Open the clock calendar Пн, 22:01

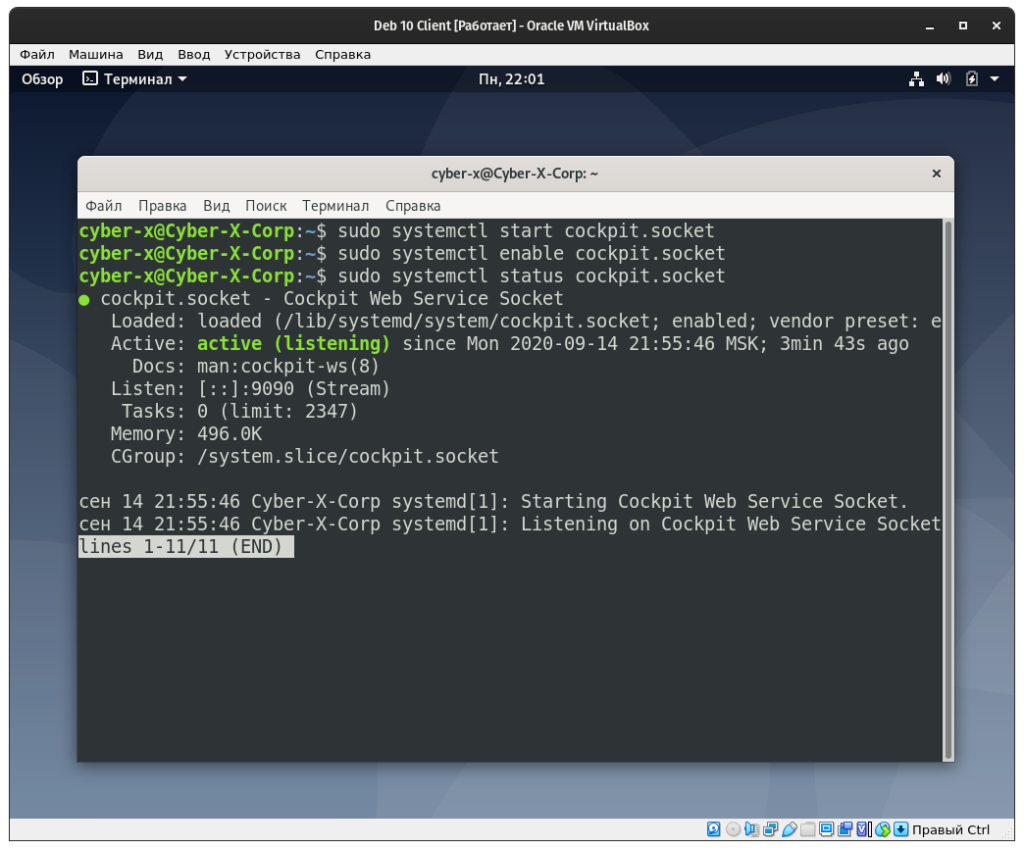click(x=511, y=79)
